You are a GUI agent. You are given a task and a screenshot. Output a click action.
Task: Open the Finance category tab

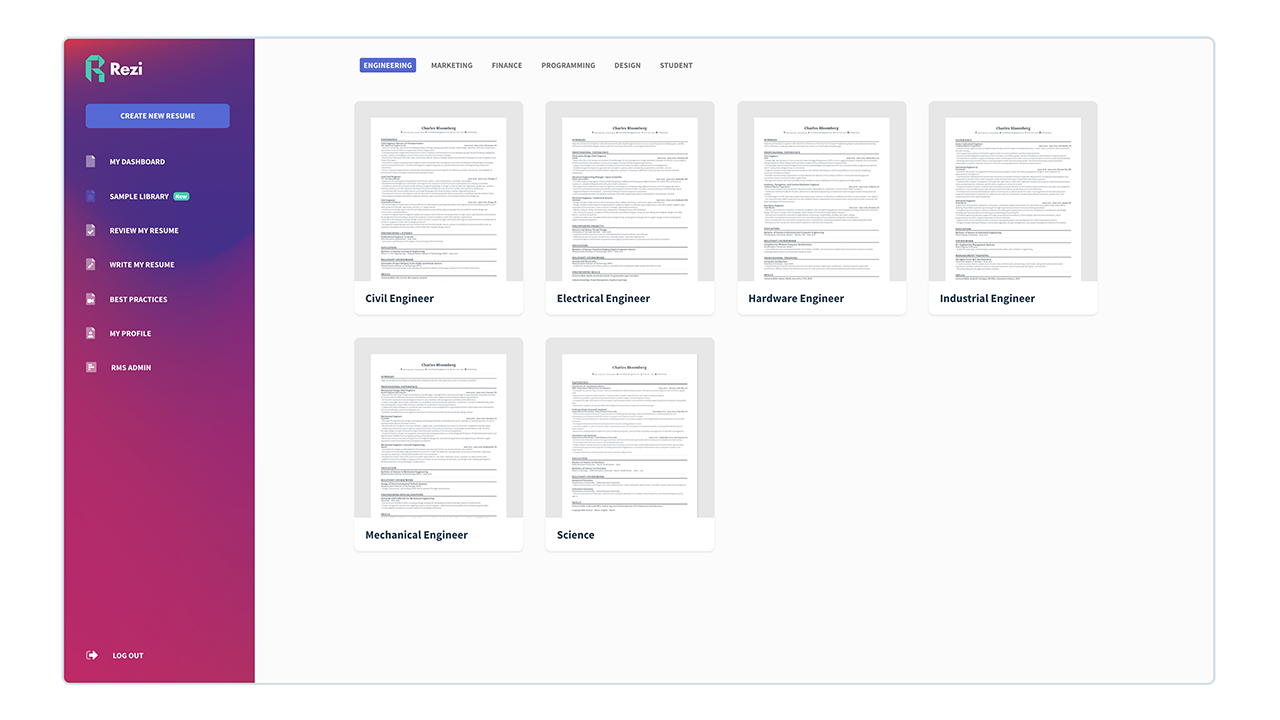(x=507, y=66)
